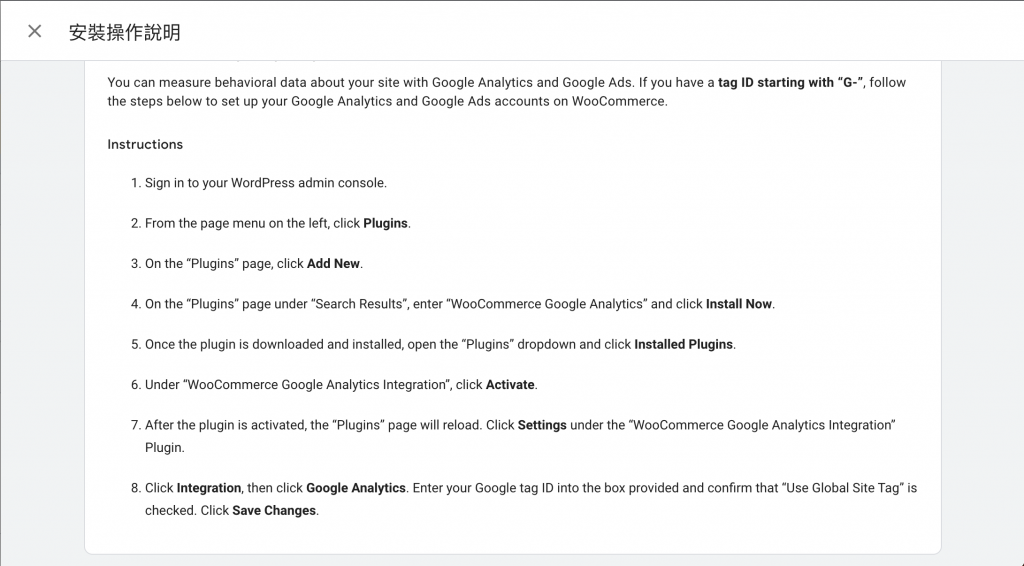This screenshot has height=566, width=1024.
Task: Click bold 'Install Now' in step 4
Action: click(x=739, y=304)
